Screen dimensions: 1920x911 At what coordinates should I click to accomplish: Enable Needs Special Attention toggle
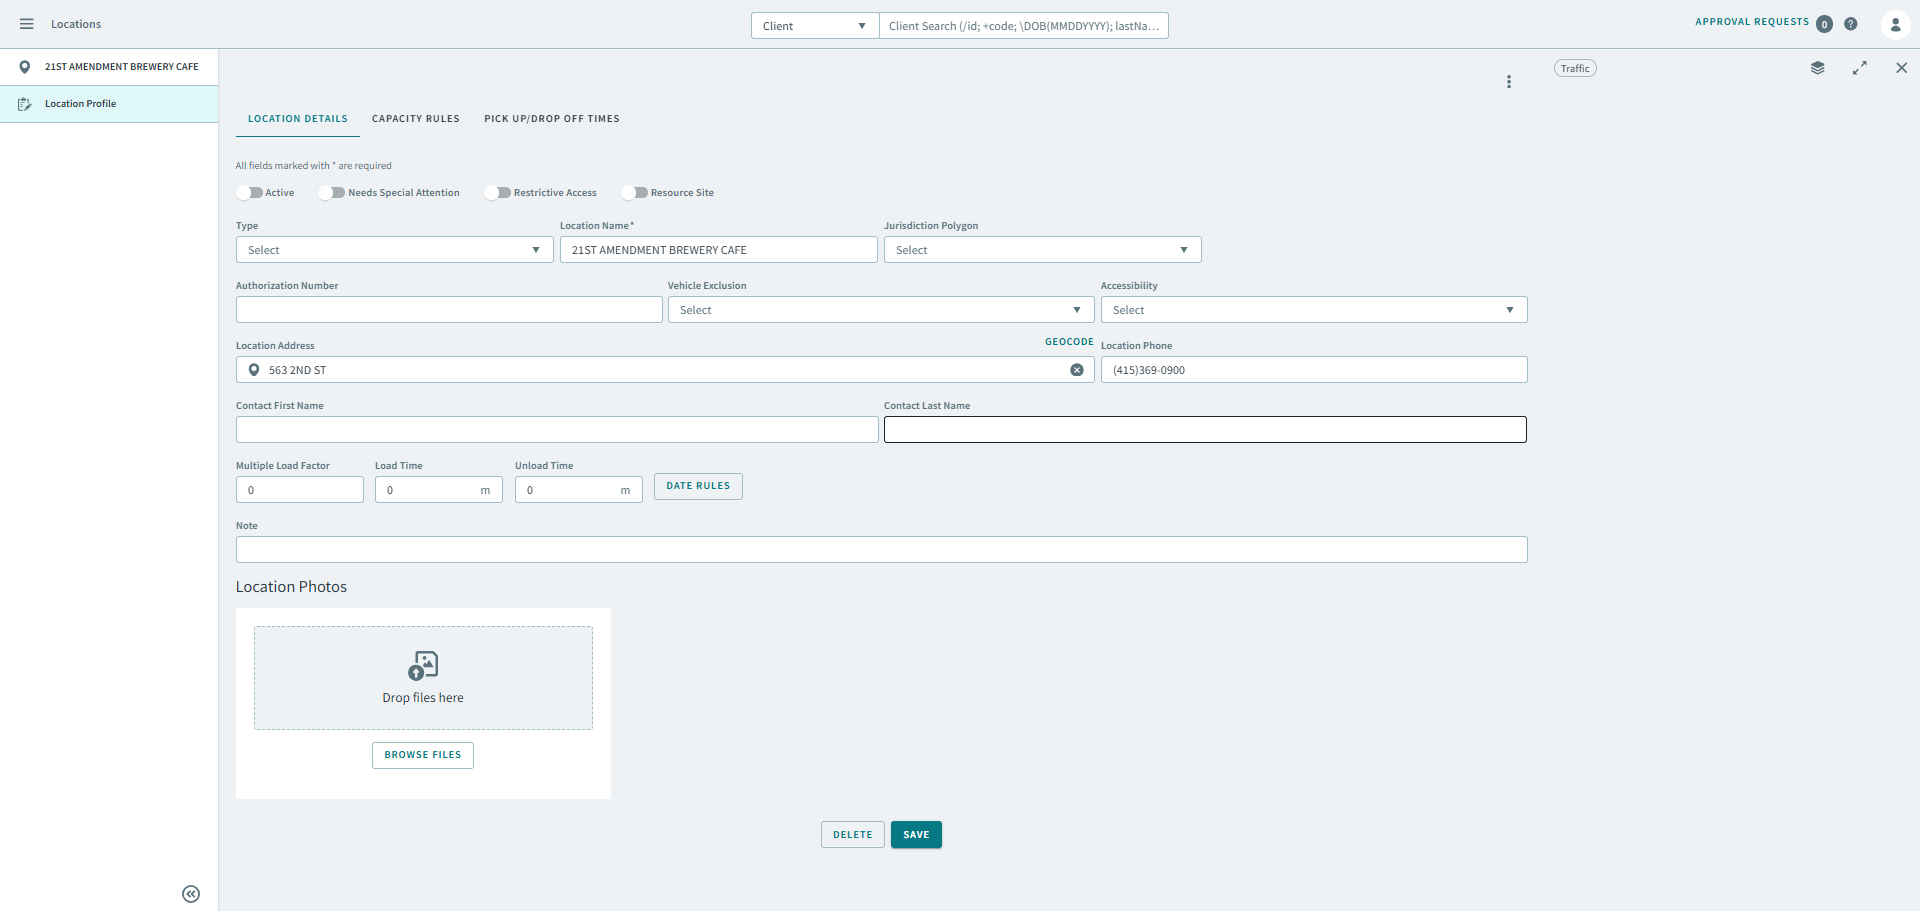pos(332,193)
